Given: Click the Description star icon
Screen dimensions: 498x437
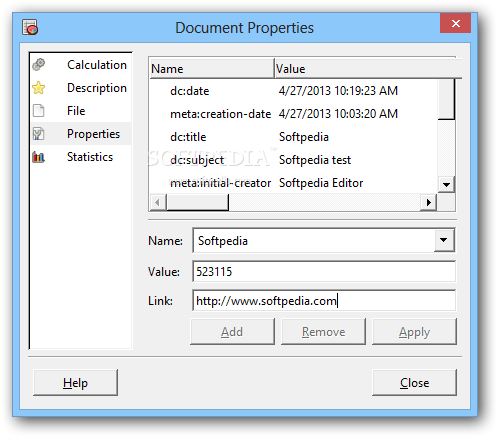Looking at the screenshot, I should pyautogui.click(x=39, y=88).
